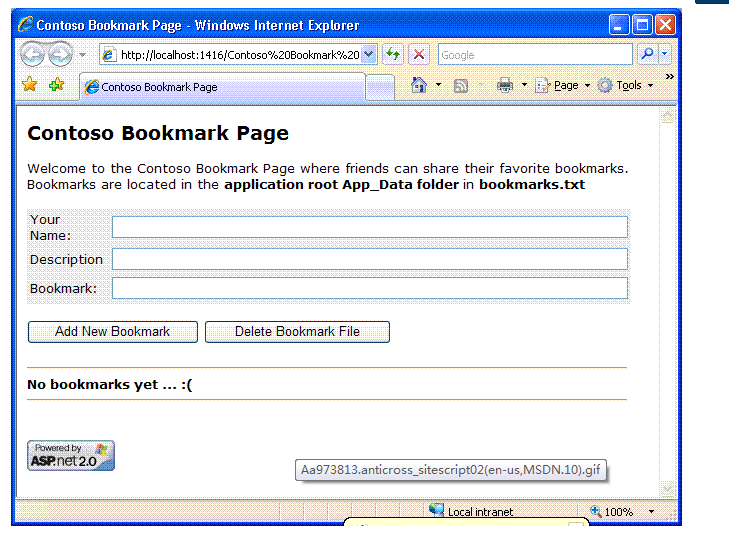Go back with the browser Back arrow
Viewport: 729px width, 534px height.
[32, 54]
